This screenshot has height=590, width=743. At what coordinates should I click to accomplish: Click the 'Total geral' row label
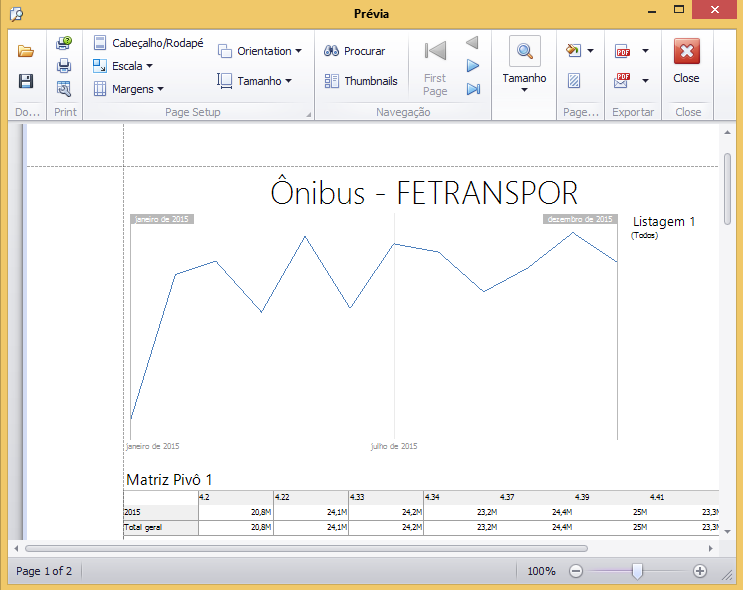(143, 527)
